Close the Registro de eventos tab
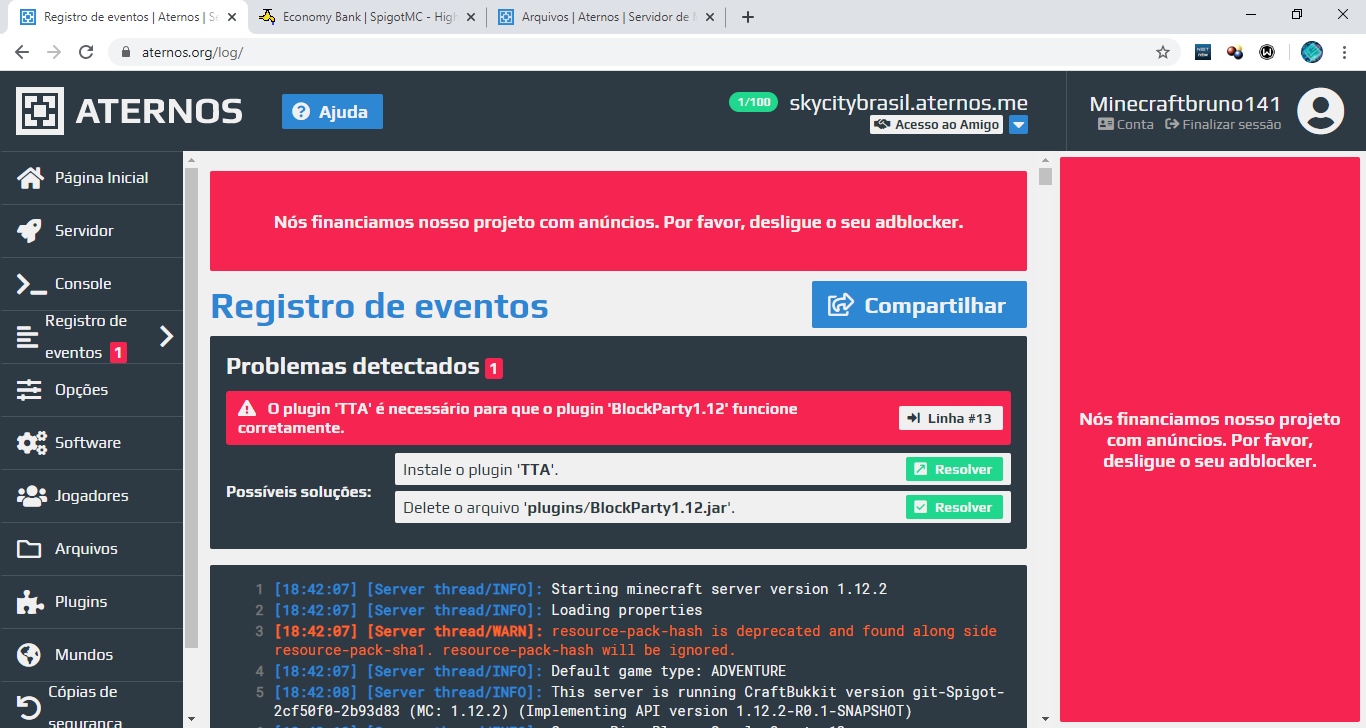This screenshot has width=1366, height=728. click(x=230, y=17)
